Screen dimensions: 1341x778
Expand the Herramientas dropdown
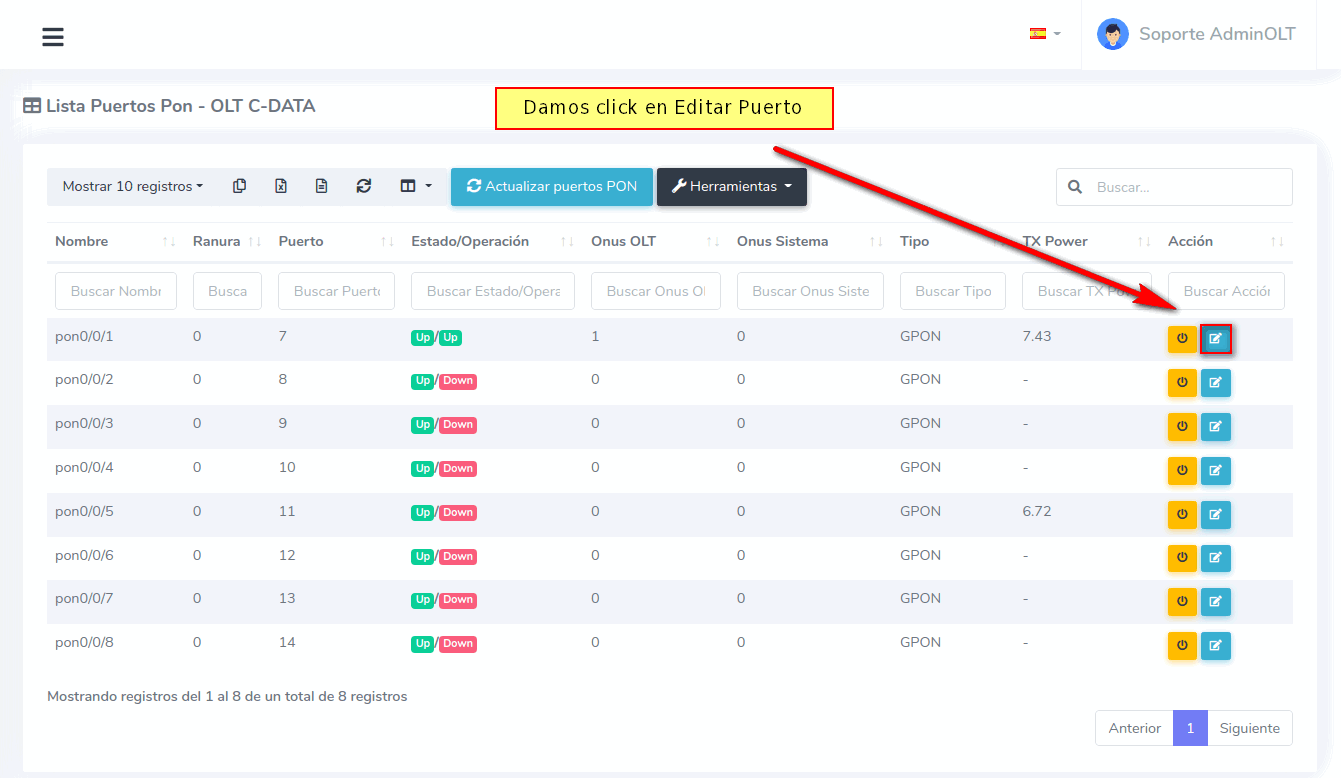(x=731, y=186)
